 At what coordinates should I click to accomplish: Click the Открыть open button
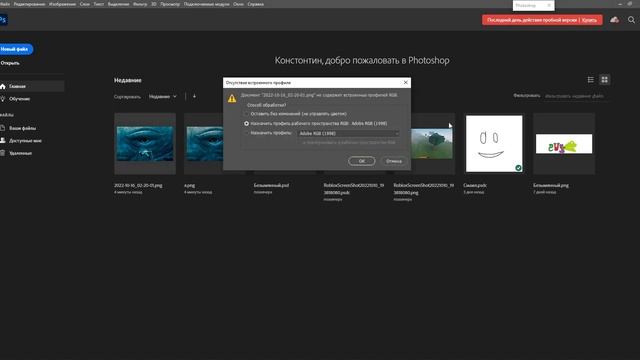pyautogui.click(x=10, y=63)
